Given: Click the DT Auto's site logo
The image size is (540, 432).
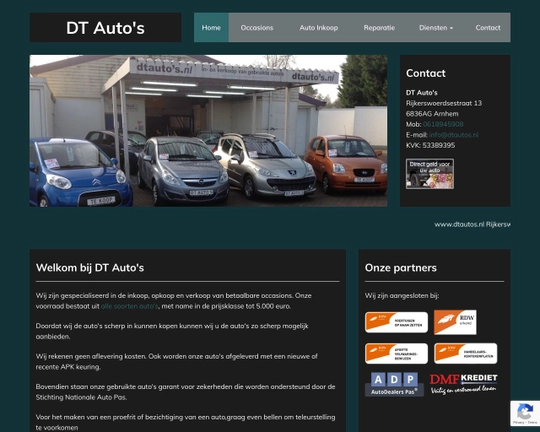Looking at the screenshot, I should point(105,28).
